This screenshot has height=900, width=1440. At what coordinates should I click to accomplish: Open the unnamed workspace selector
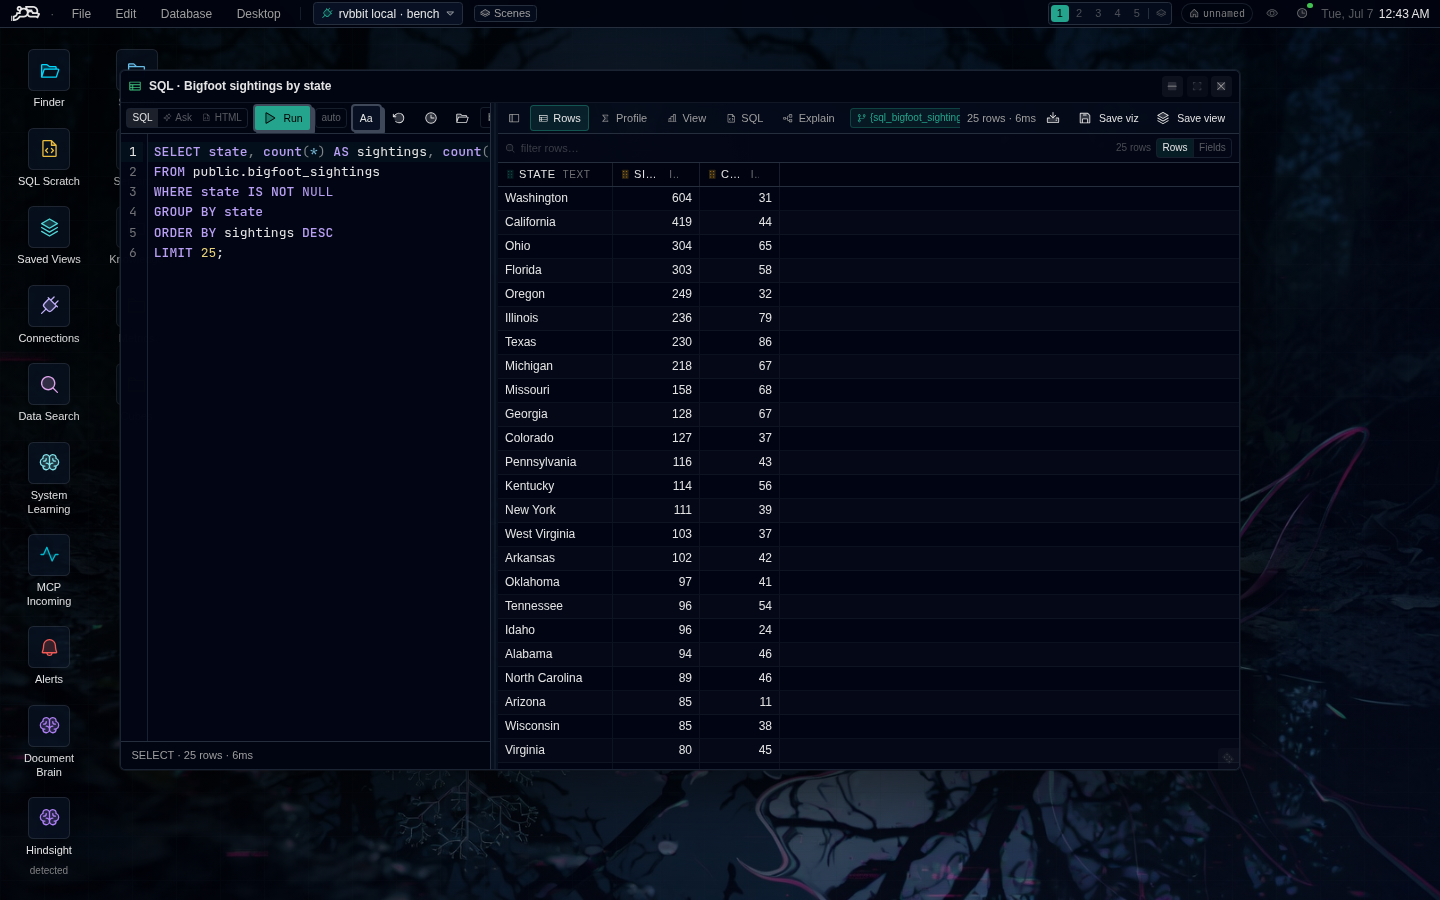[x=1217, y=13]
